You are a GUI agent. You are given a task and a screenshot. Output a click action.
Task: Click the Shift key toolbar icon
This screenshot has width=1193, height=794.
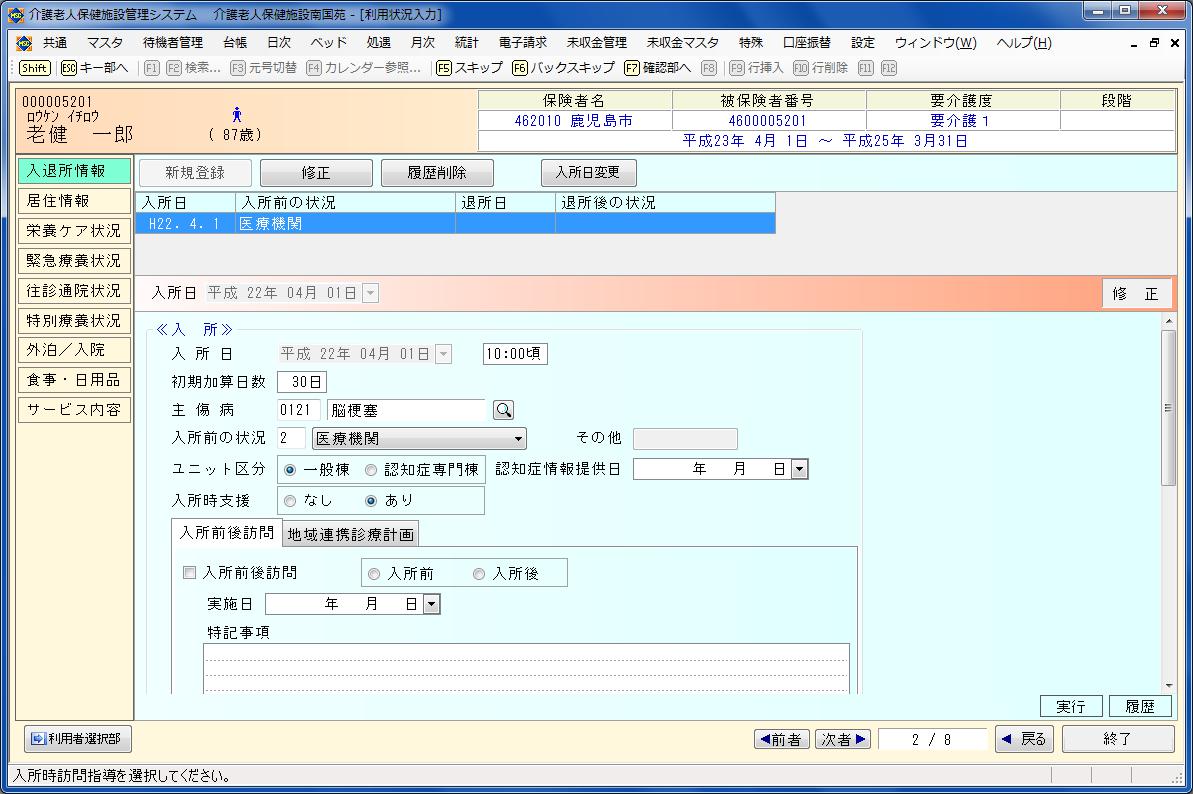click(34, 68)
